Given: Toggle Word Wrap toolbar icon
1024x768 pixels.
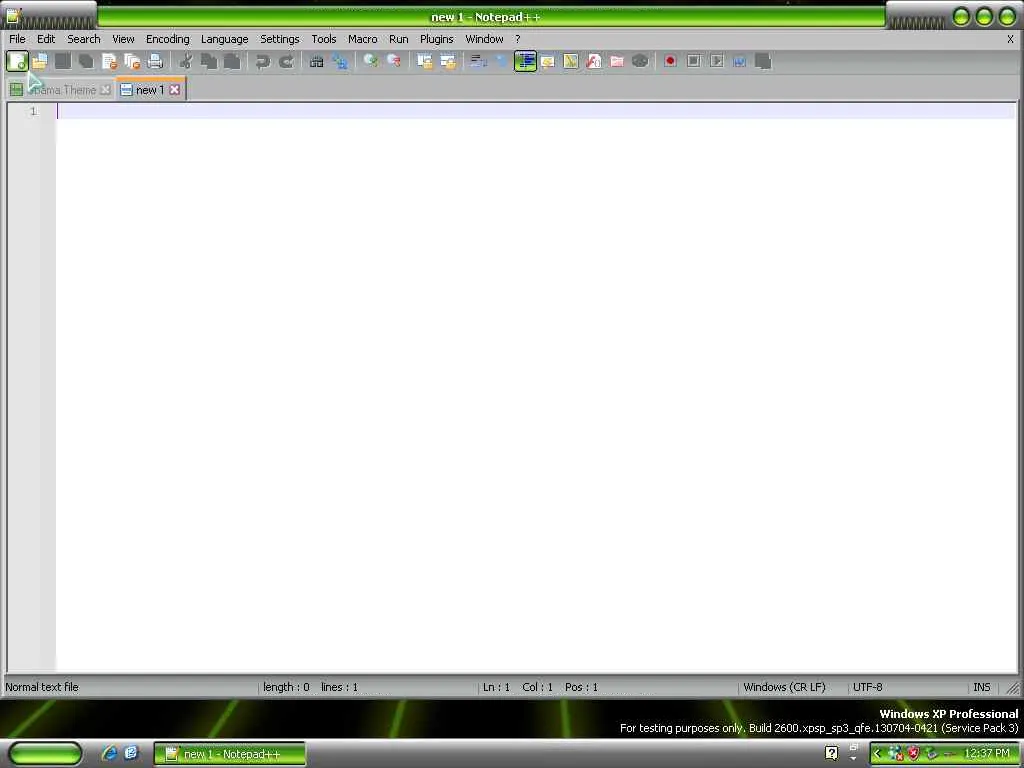Looking at the screenshot, I should [x=479, y=61].
